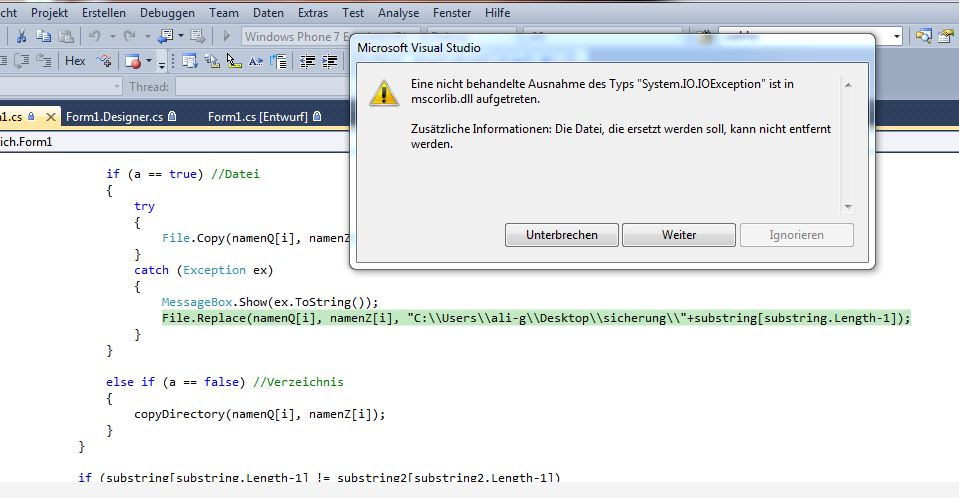Click the Decrease Indent icon
959x498 pixels.
point(308,61)
